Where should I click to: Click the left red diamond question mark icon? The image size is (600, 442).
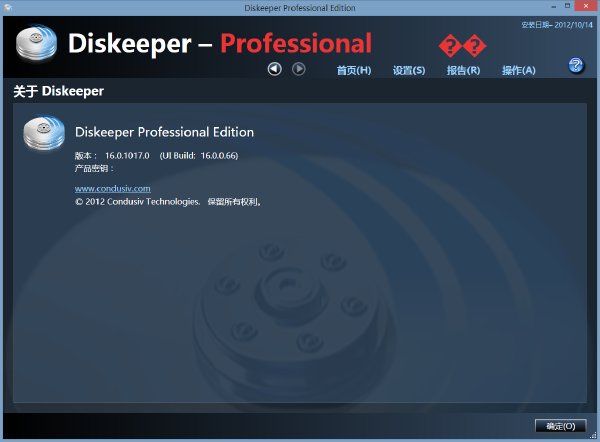(450, 46)
